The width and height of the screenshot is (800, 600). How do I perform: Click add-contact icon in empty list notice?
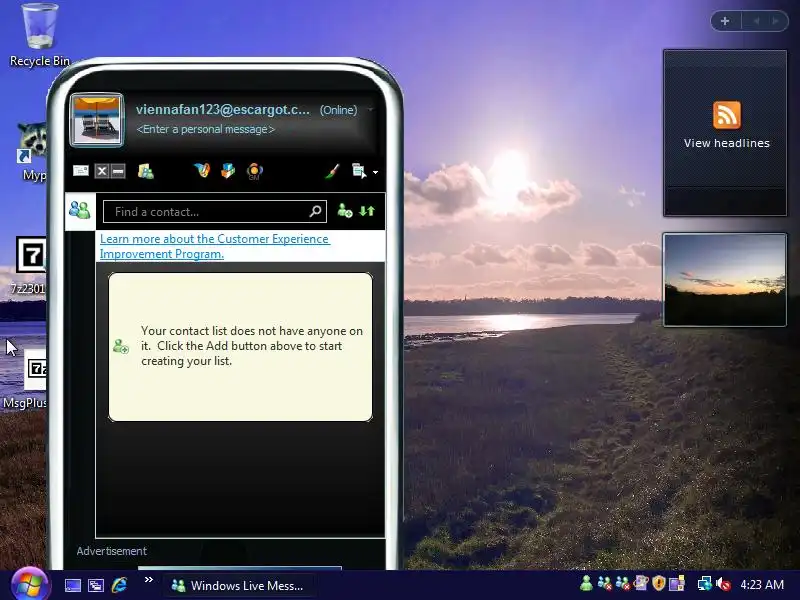pos(121,346)
